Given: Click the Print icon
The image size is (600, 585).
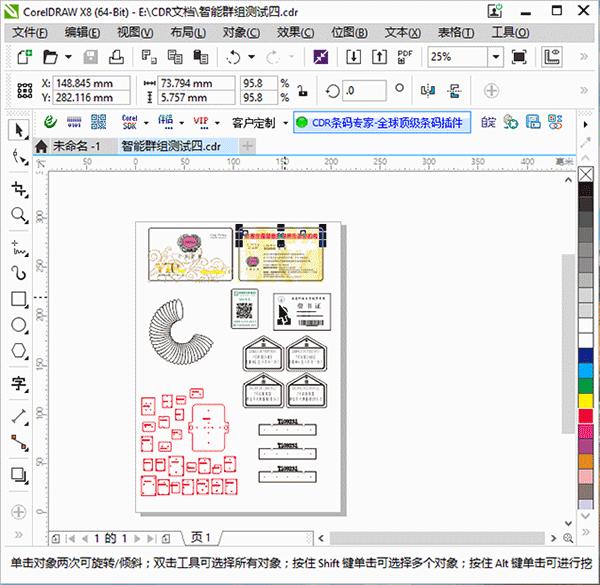Looking at the screenshot, I should [x=116, y=57].
